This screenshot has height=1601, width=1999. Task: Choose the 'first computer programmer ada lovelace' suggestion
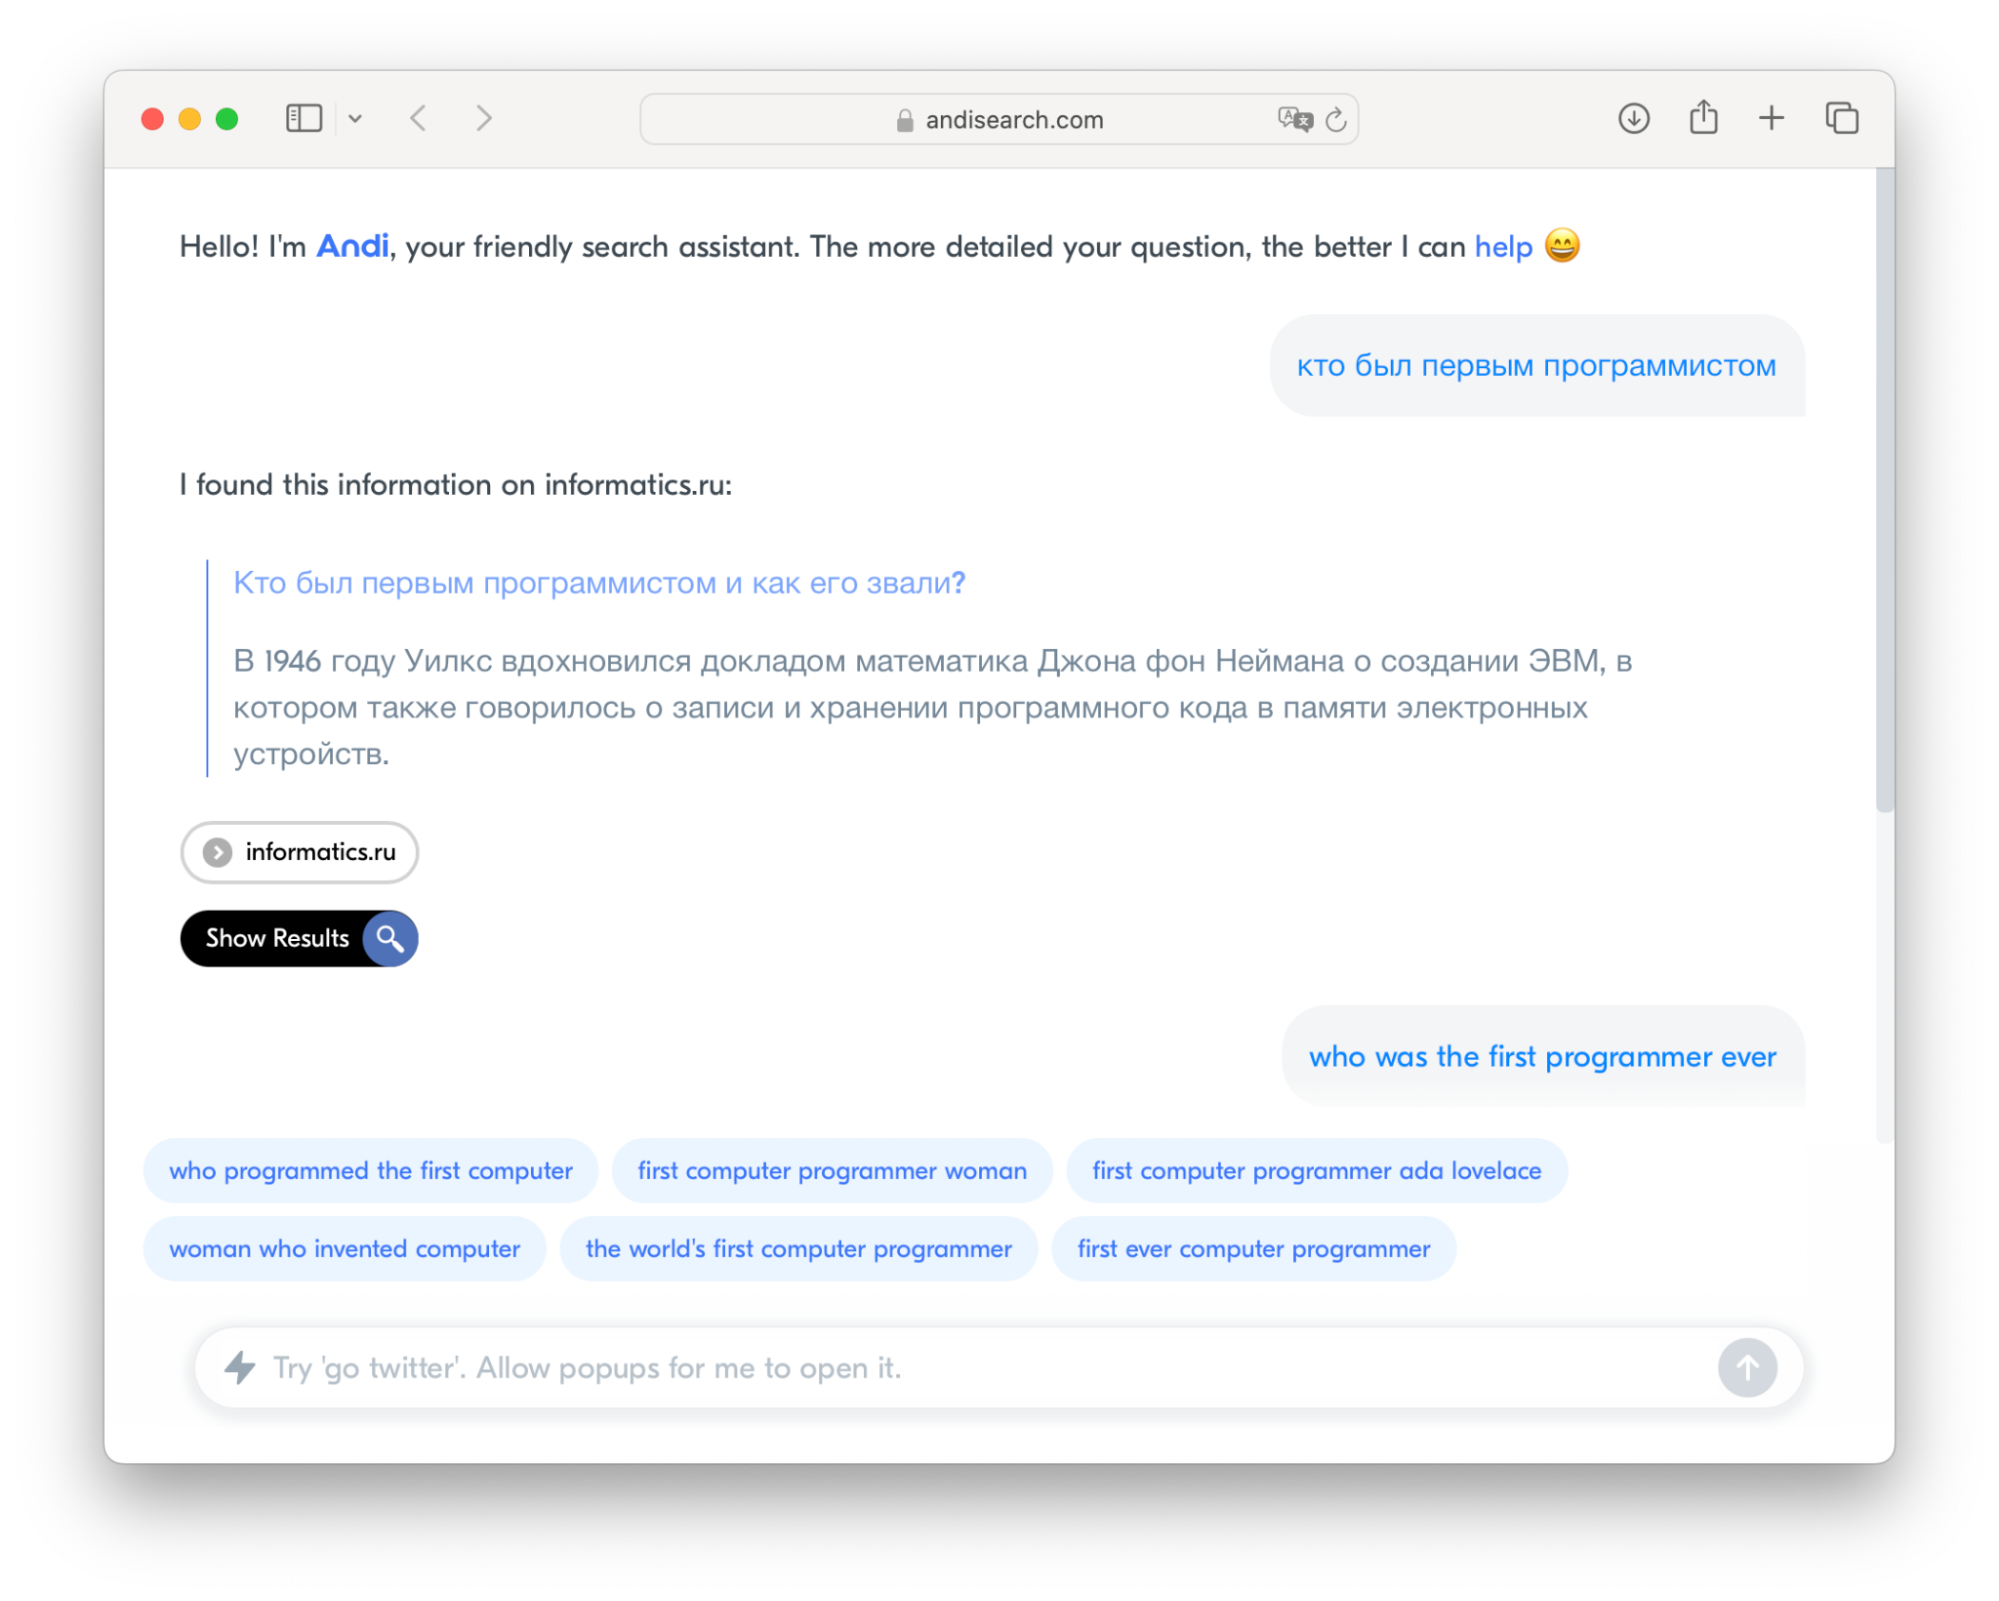pyautogui.click(x=1316, y=1171)
